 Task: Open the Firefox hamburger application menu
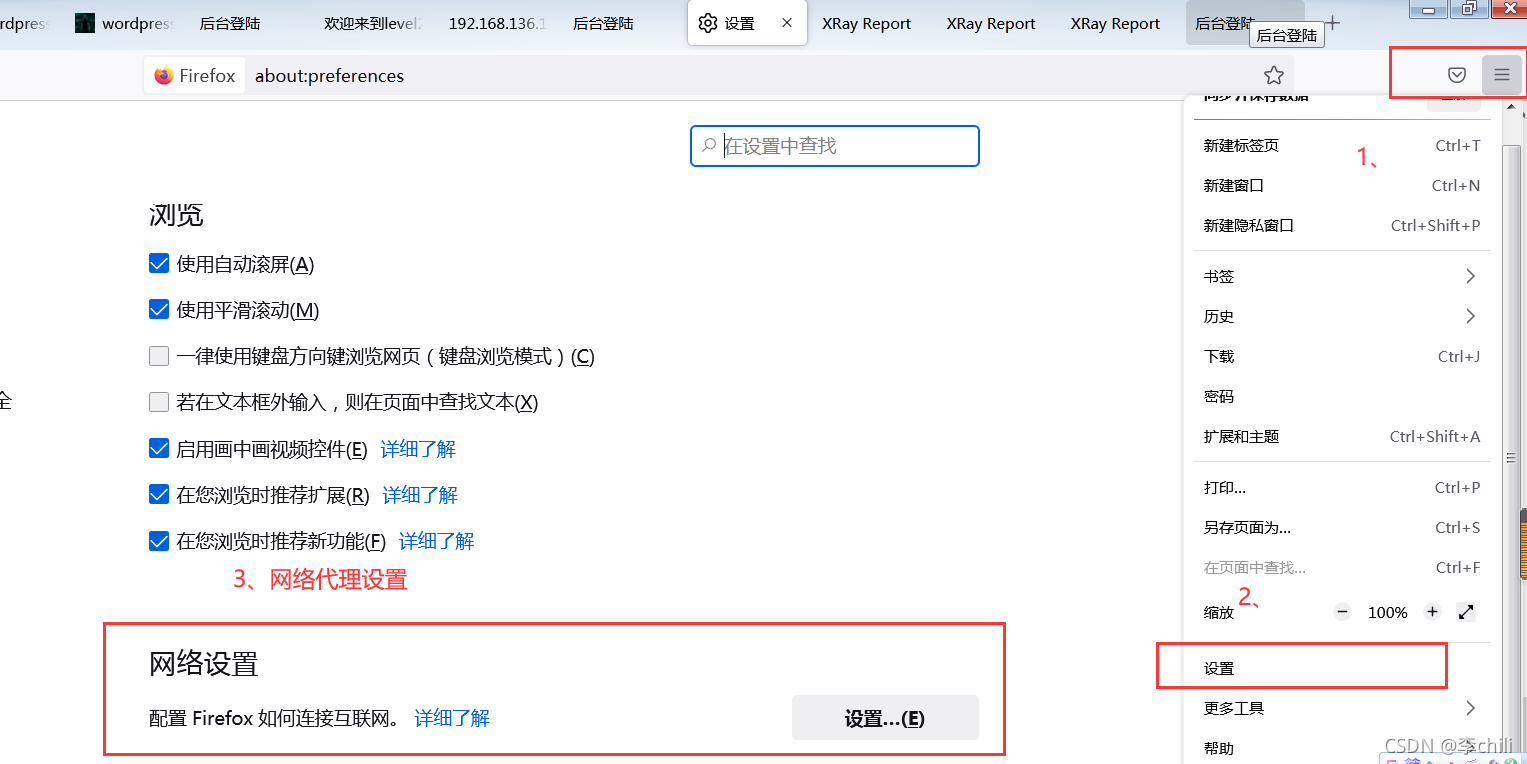pyautogui.click(x=1502, y=75)
